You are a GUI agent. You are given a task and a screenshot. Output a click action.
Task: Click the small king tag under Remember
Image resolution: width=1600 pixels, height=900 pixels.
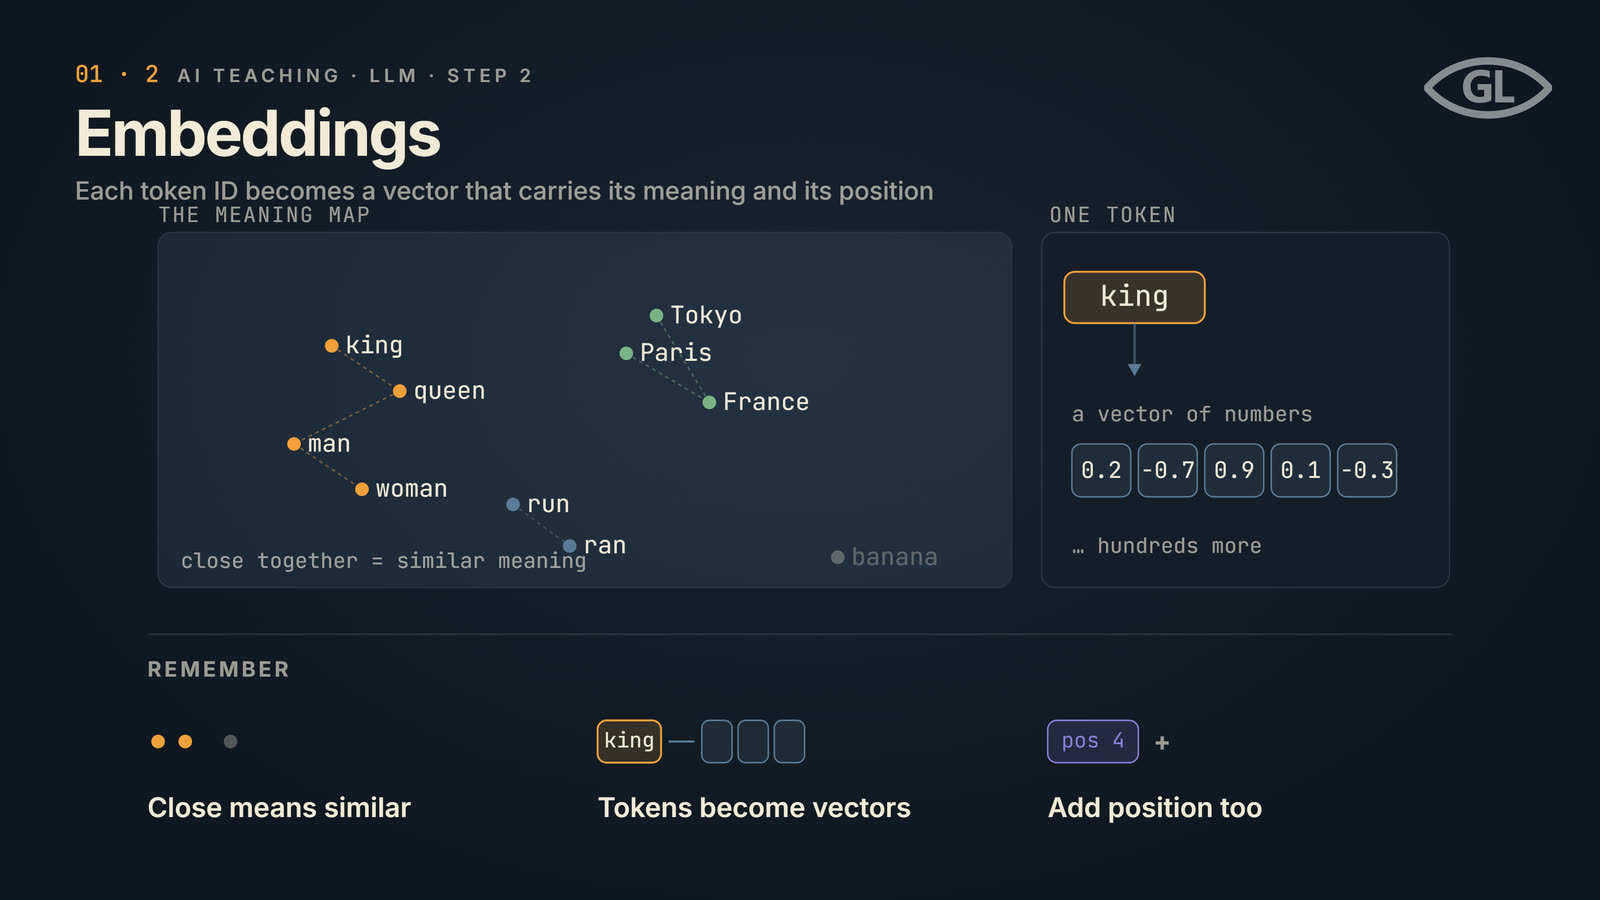coord(629,741)
